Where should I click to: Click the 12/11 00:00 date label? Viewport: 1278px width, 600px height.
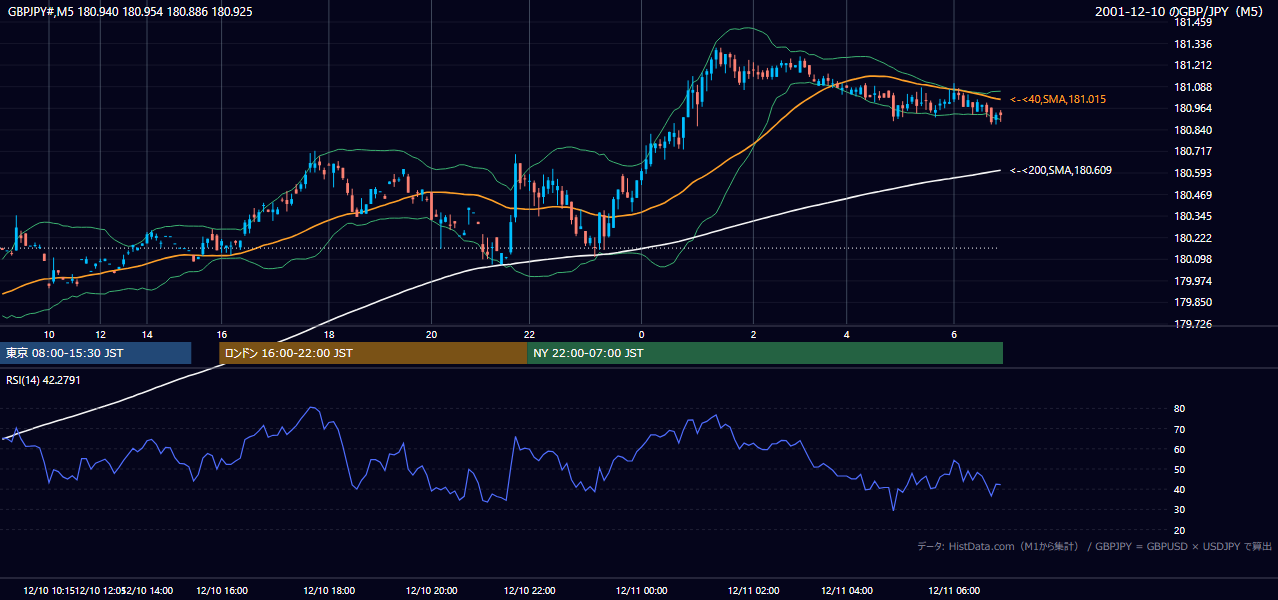click(641, 590)
